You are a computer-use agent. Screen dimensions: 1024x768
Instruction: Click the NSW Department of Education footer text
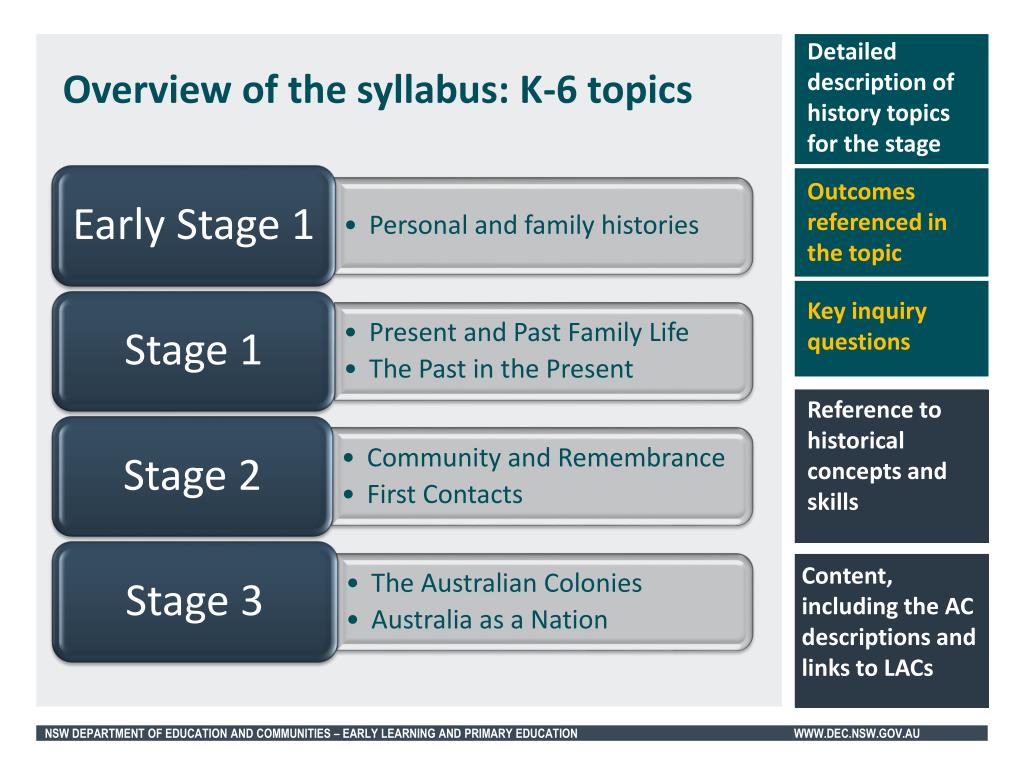click(311, 733)
